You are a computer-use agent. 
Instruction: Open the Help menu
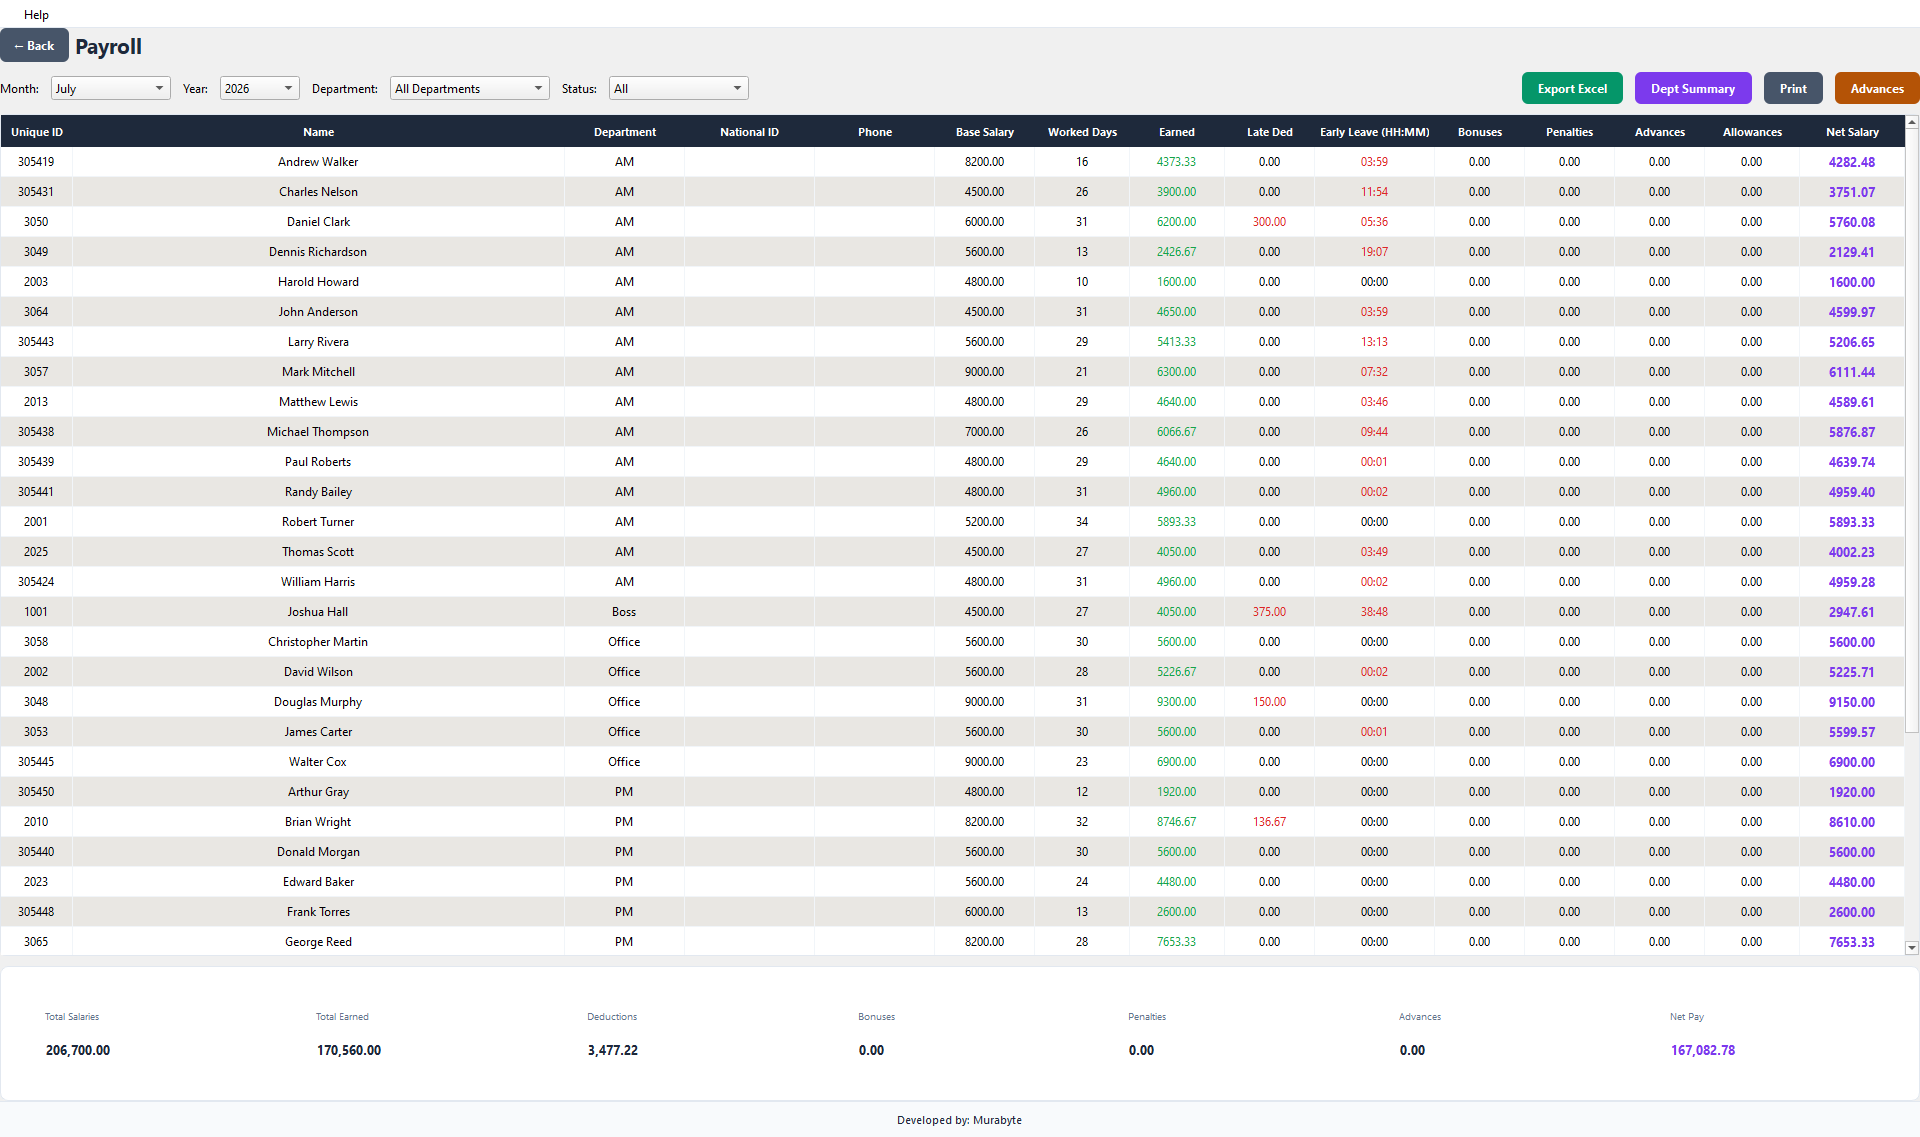coord(36,14)
